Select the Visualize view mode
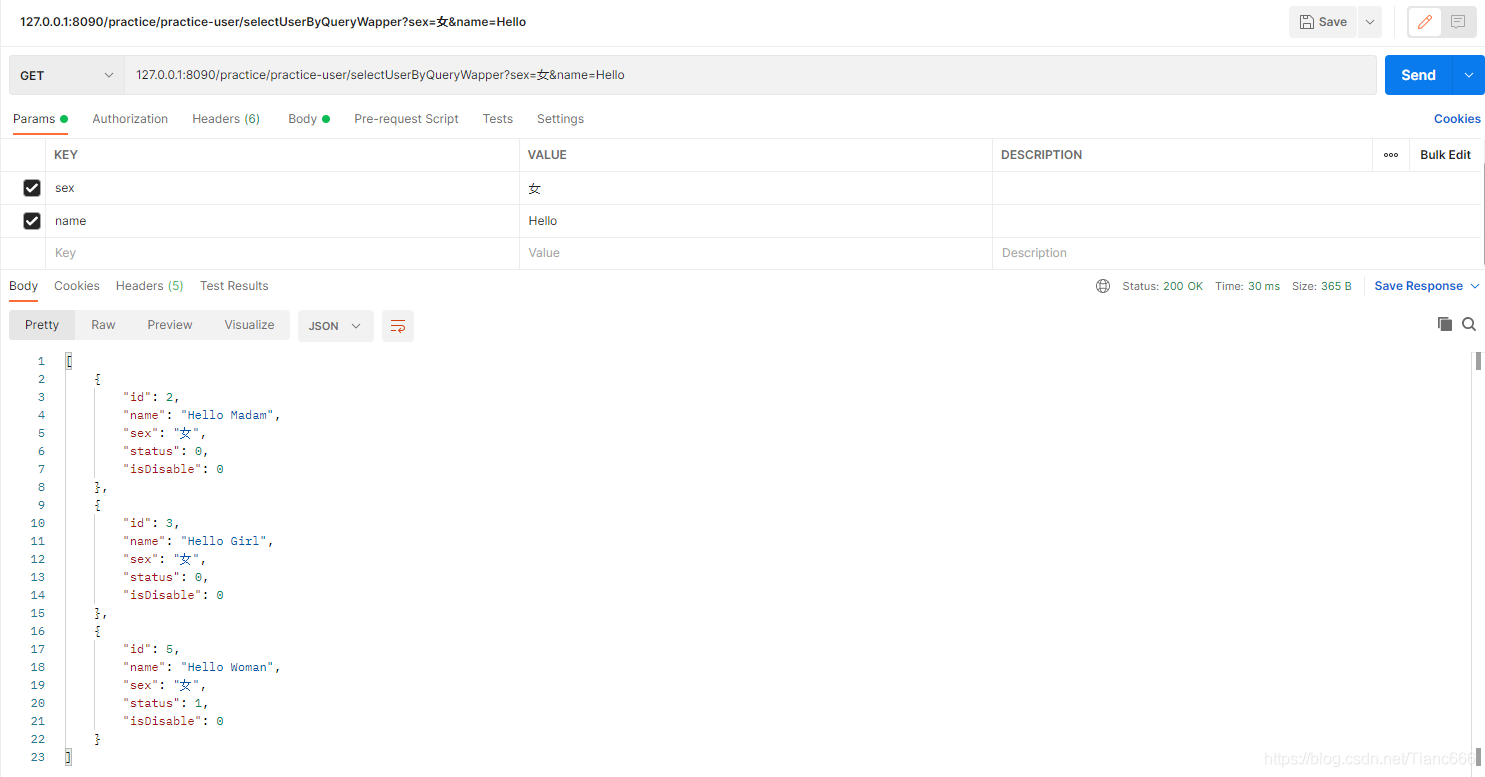The image size is (1485, 777). (x=249, y=325)
